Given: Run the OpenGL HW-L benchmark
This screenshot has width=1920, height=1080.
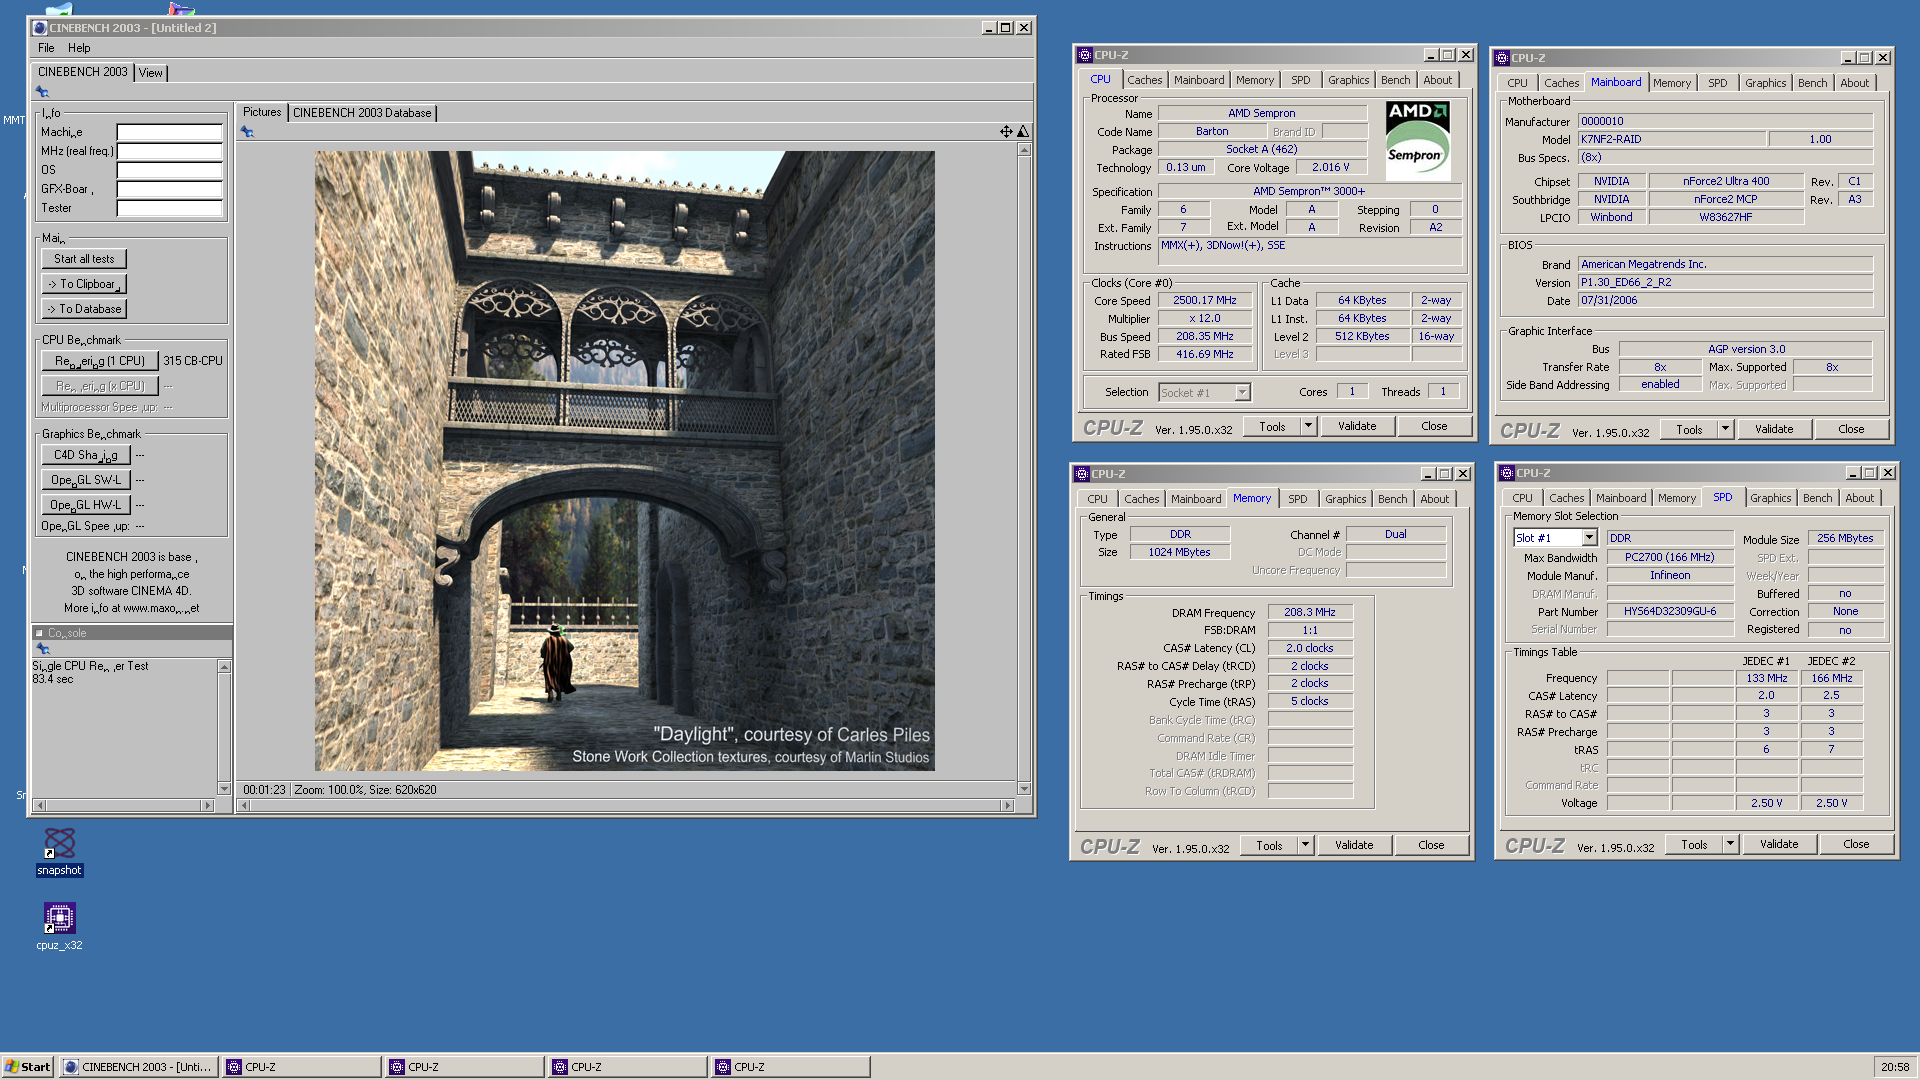Looking at the screenshot, I should click(86, 505).
